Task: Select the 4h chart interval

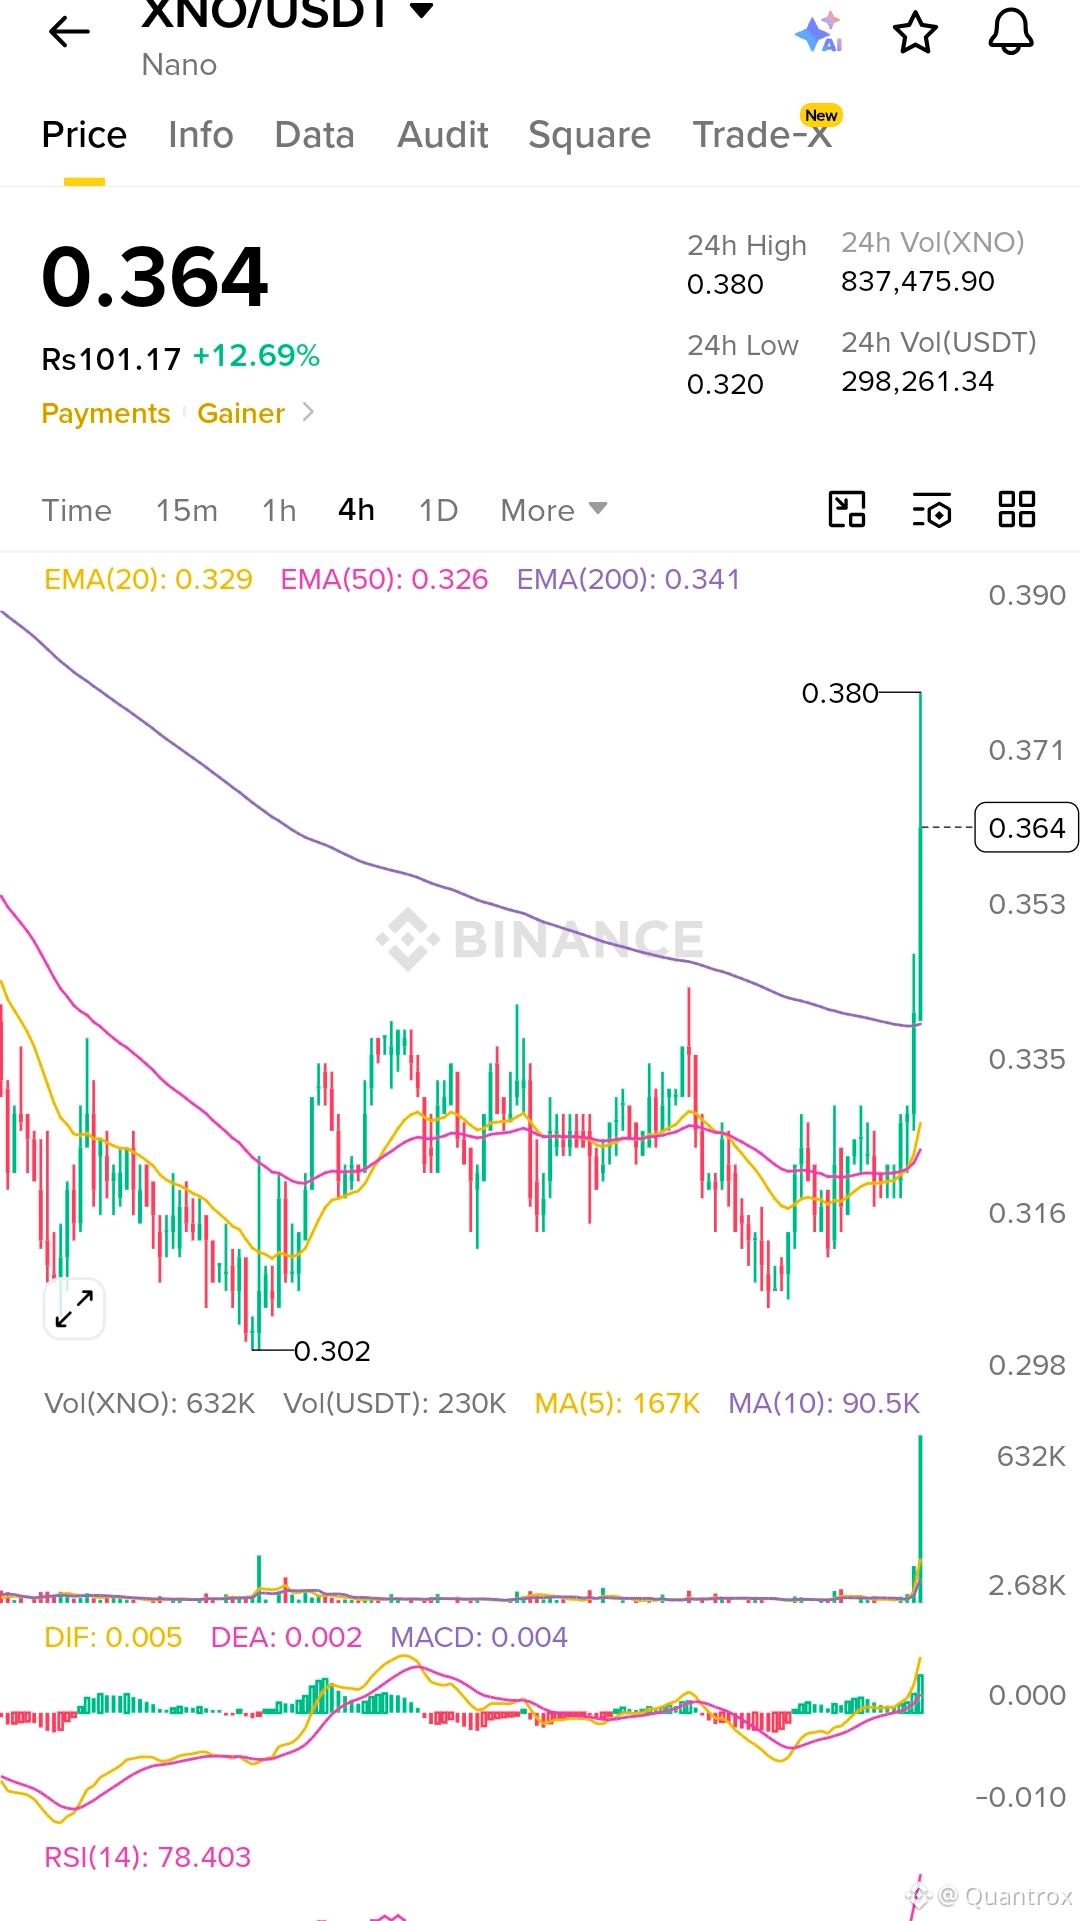Action: [x=356, y=510]
